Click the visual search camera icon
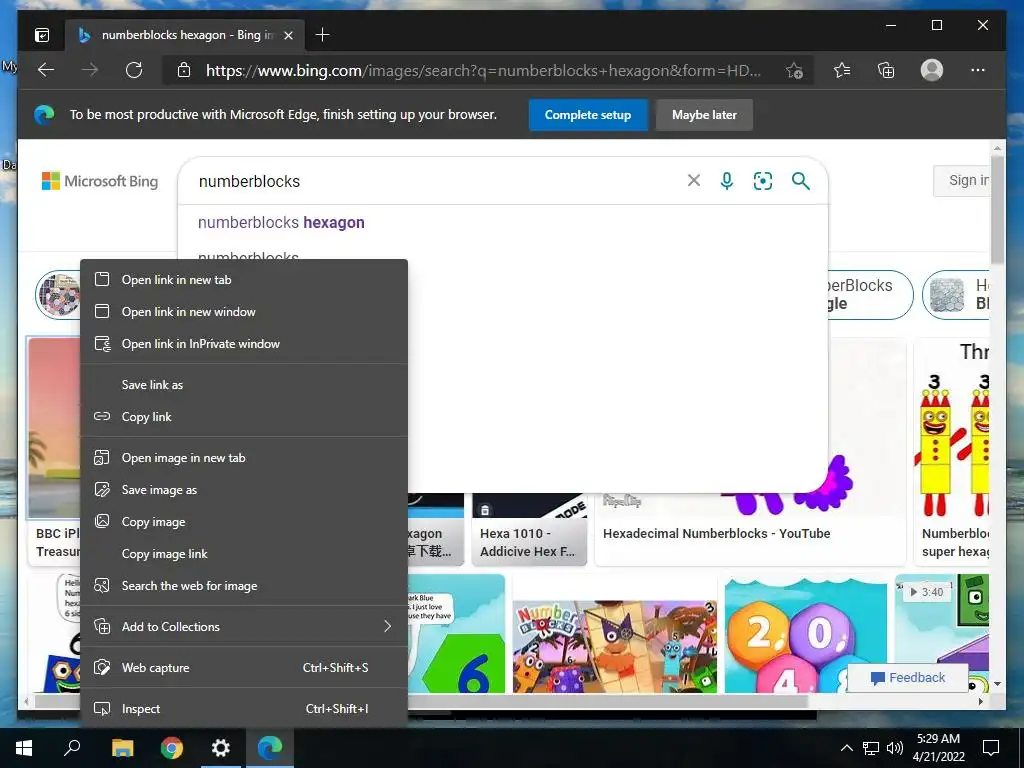 click(x=763, y=181)
